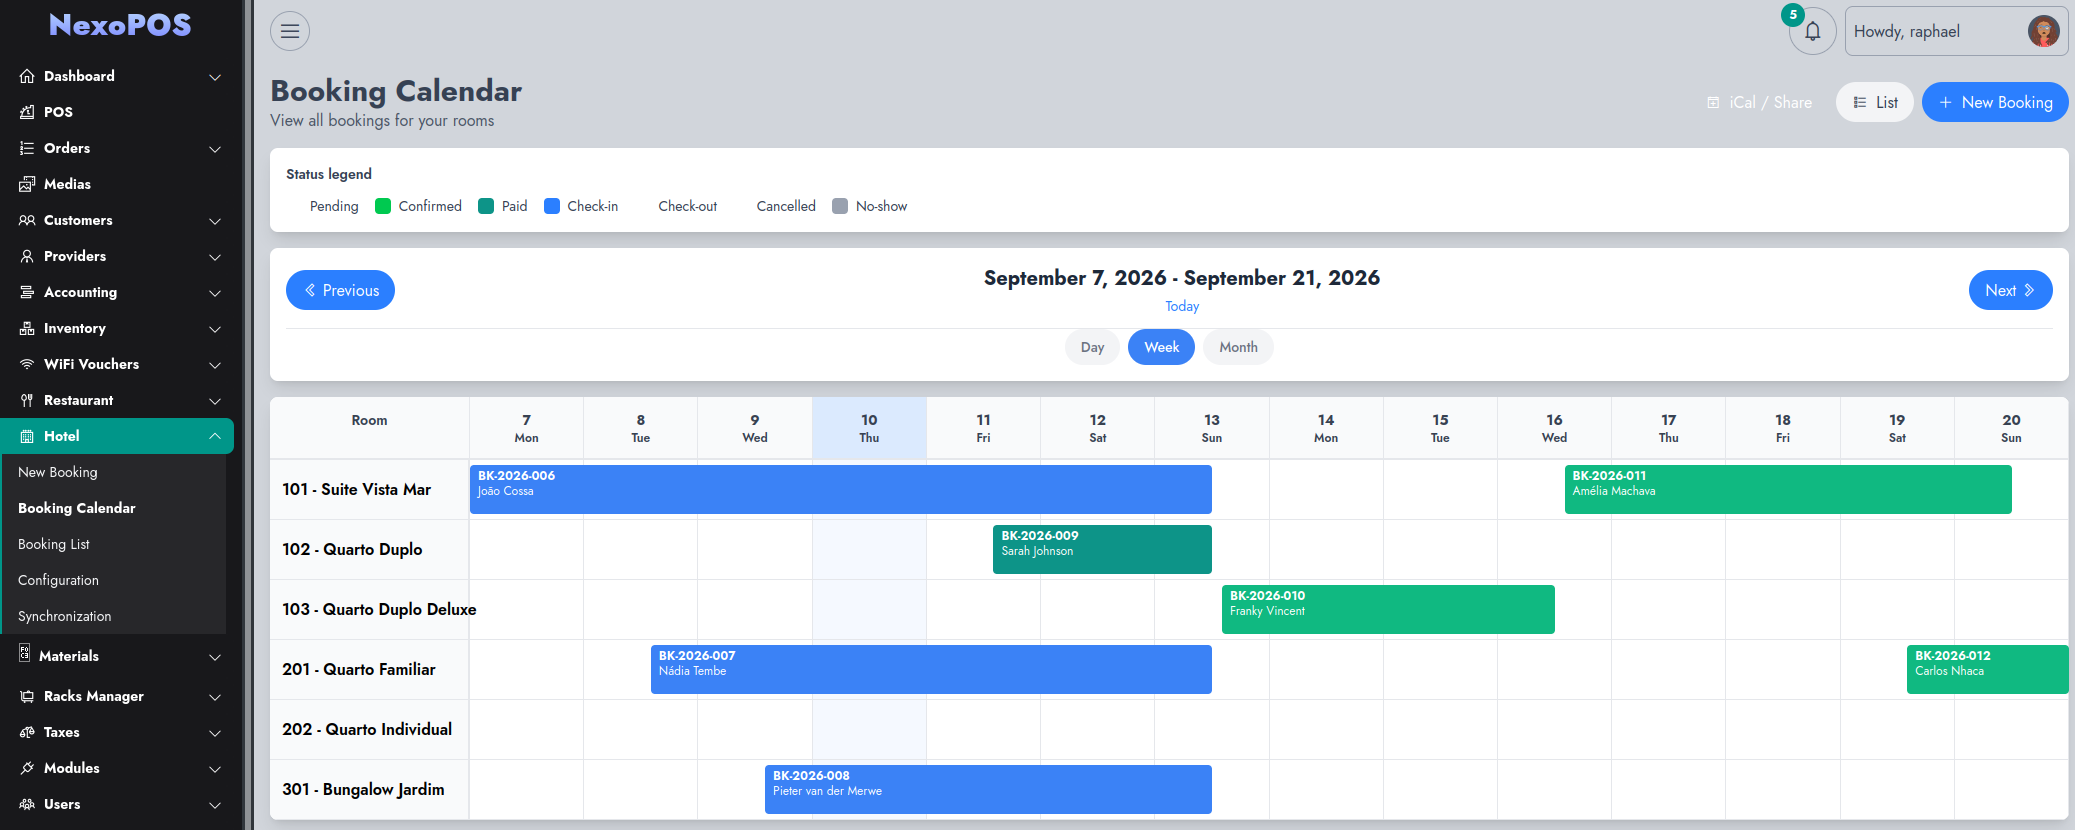Switch to List view button
This screenshot has width=2075, height=830.
point(1874,102)
